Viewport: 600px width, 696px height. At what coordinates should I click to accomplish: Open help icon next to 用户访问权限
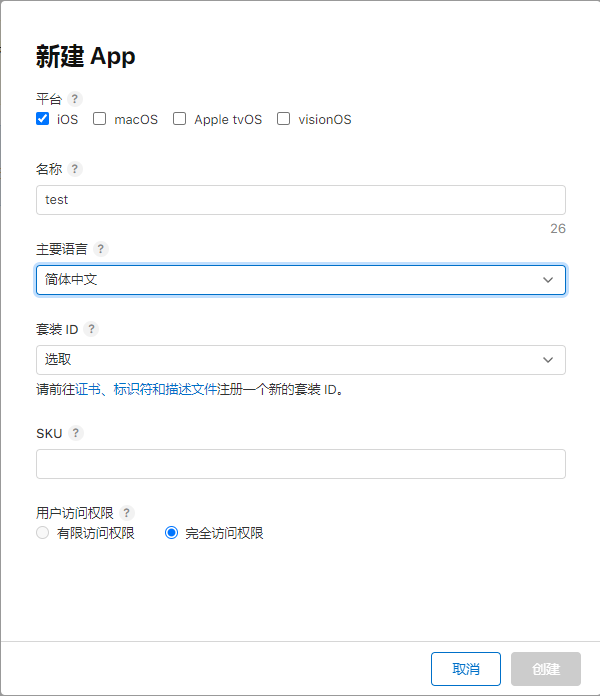pos(126,513)
